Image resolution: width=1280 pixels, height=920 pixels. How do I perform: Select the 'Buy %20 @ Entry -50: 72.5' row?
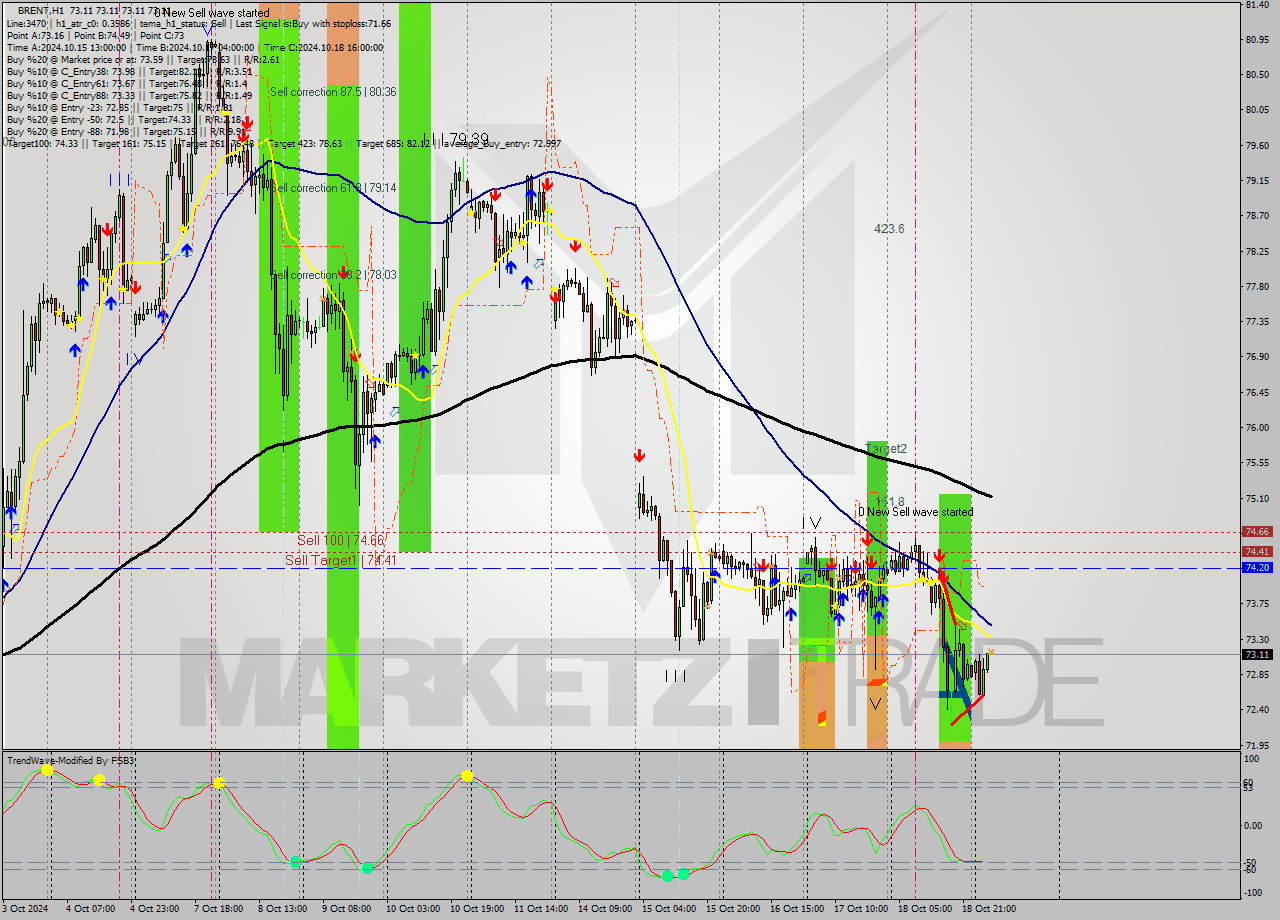[x=122, y=119]
